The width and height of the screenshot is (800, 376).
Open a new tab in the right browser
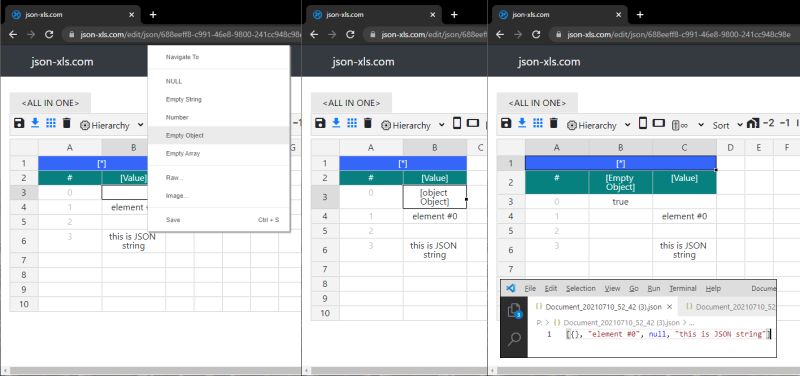coord(640,15)
